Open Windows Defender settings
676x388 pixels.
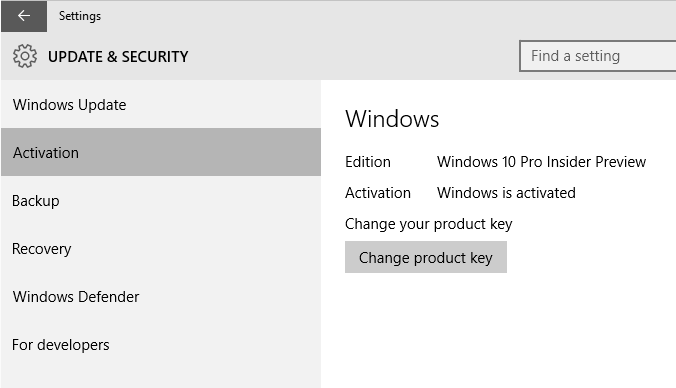(x=161, y=297)
